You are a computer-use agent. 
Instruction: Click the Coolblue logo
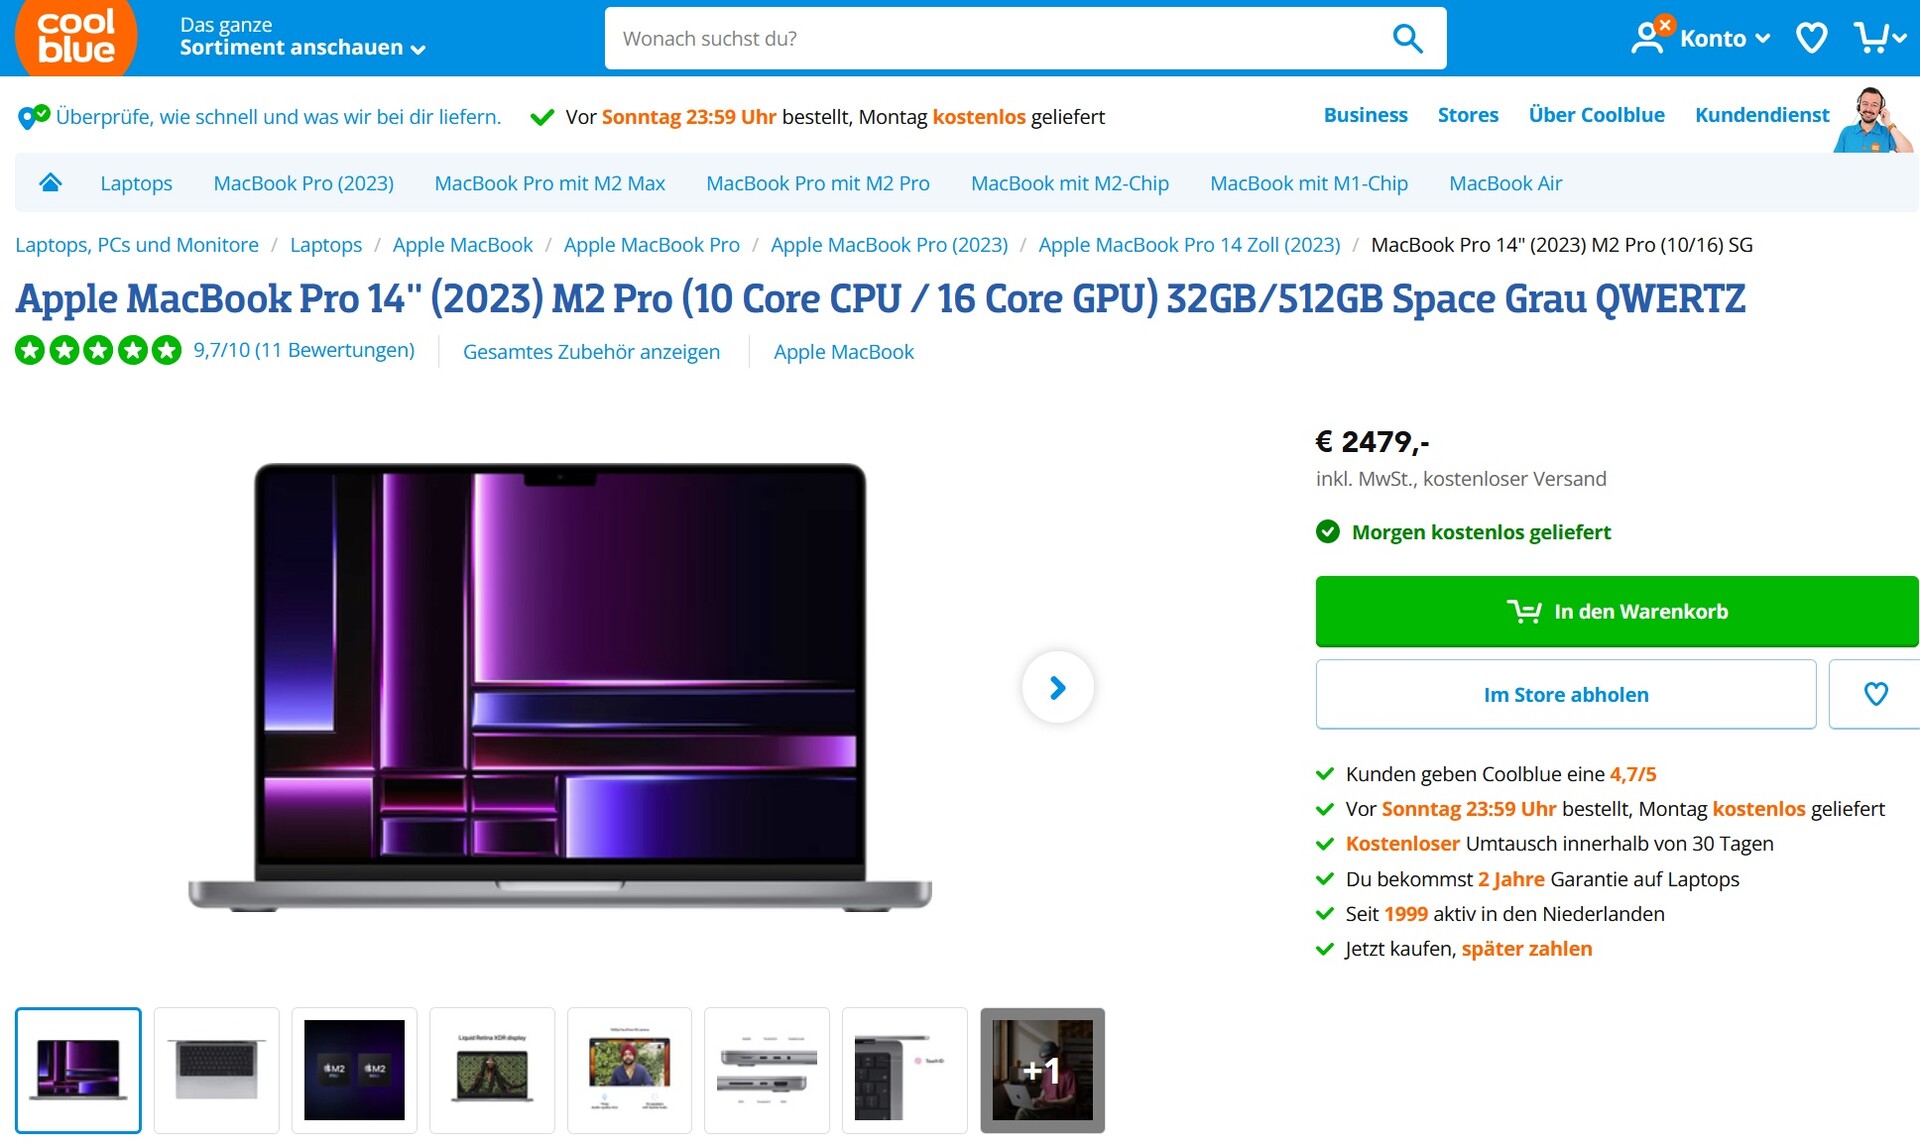pos(76,37)
